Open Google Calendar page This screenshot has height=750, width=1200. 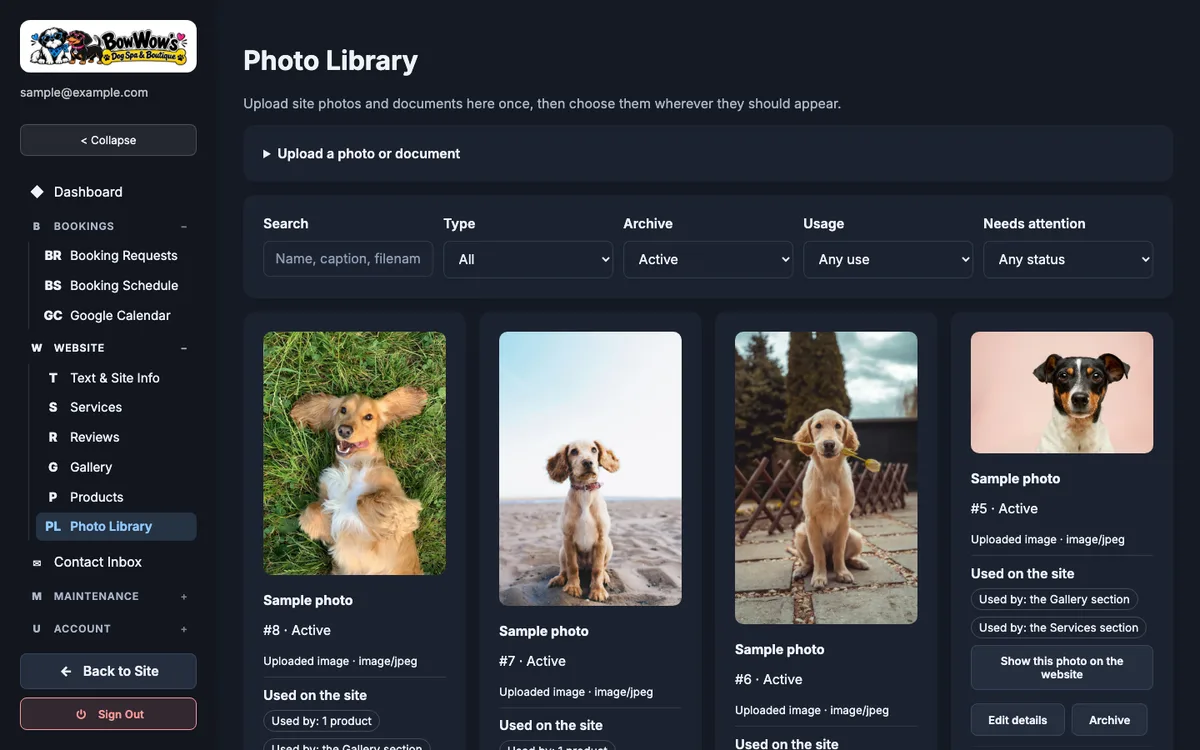coord(116,316)
